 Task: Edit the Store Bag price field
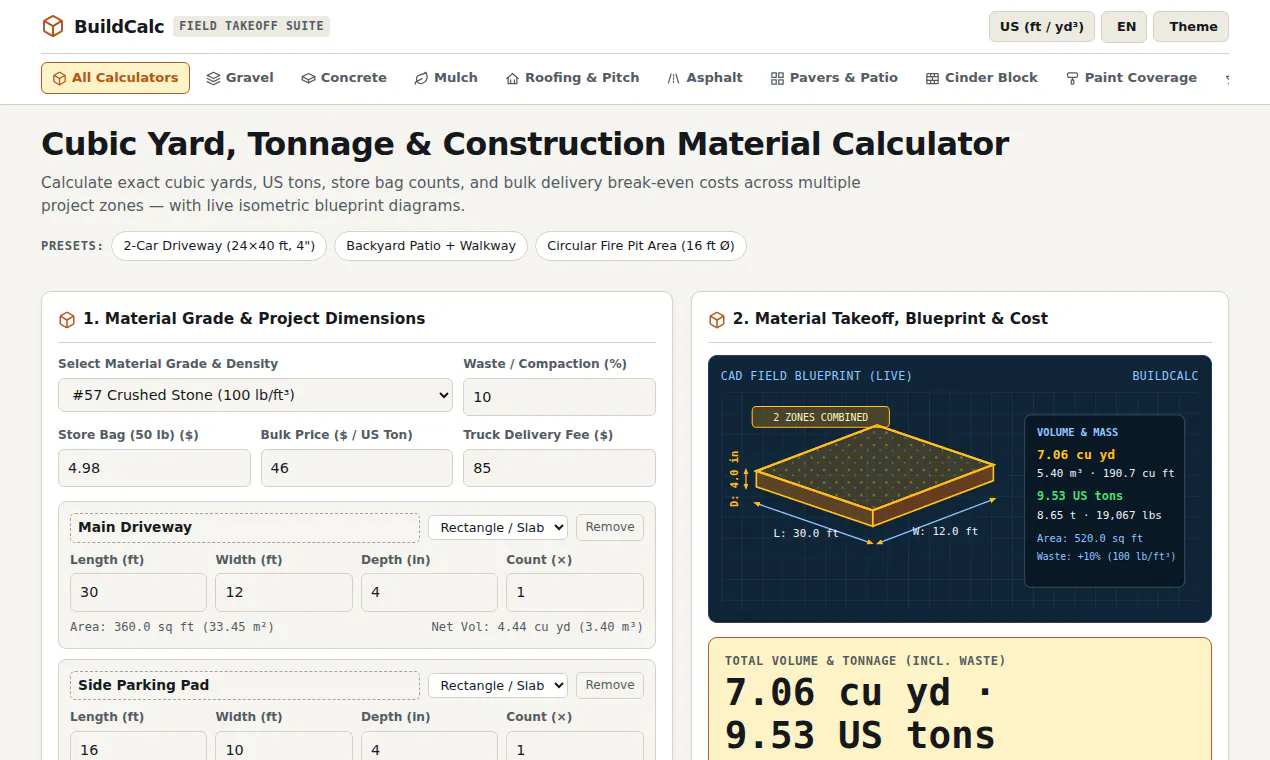click(x=154, y=468)
